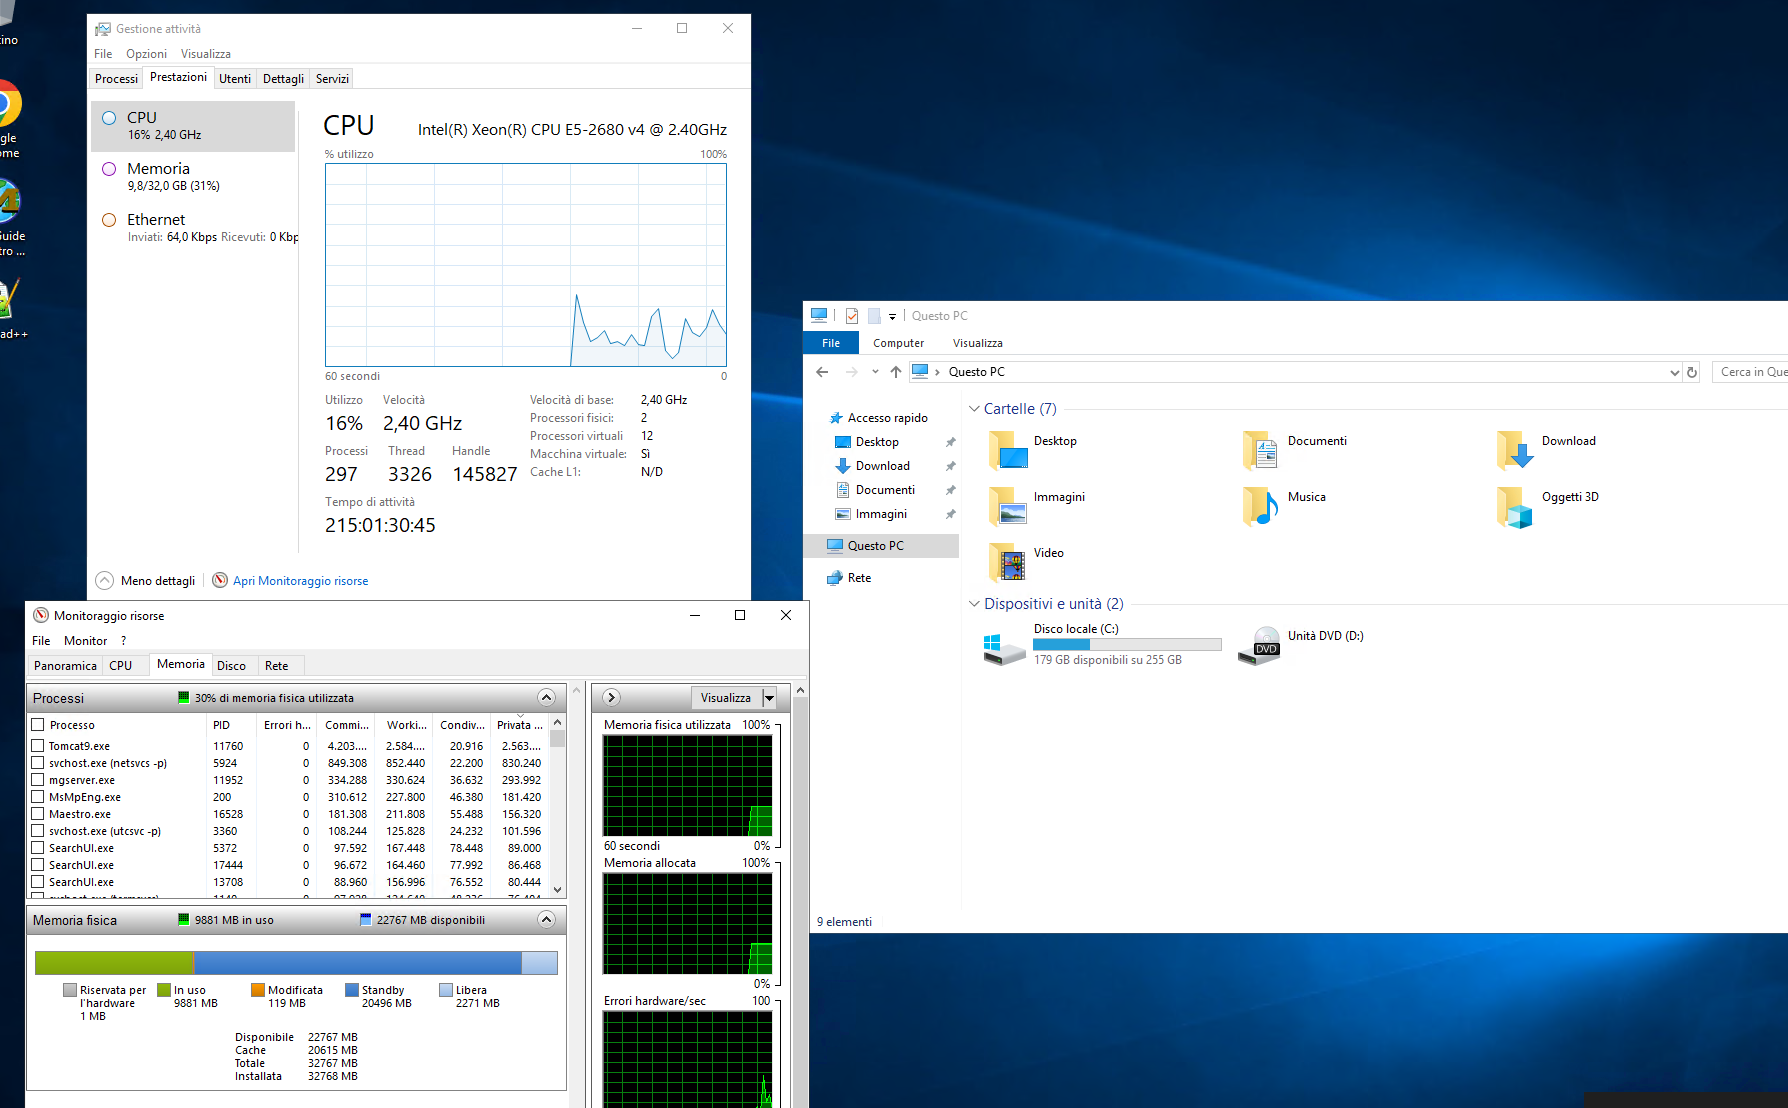
Task: Check the Tomcat9.exe process checkbox
Action: 38,746
